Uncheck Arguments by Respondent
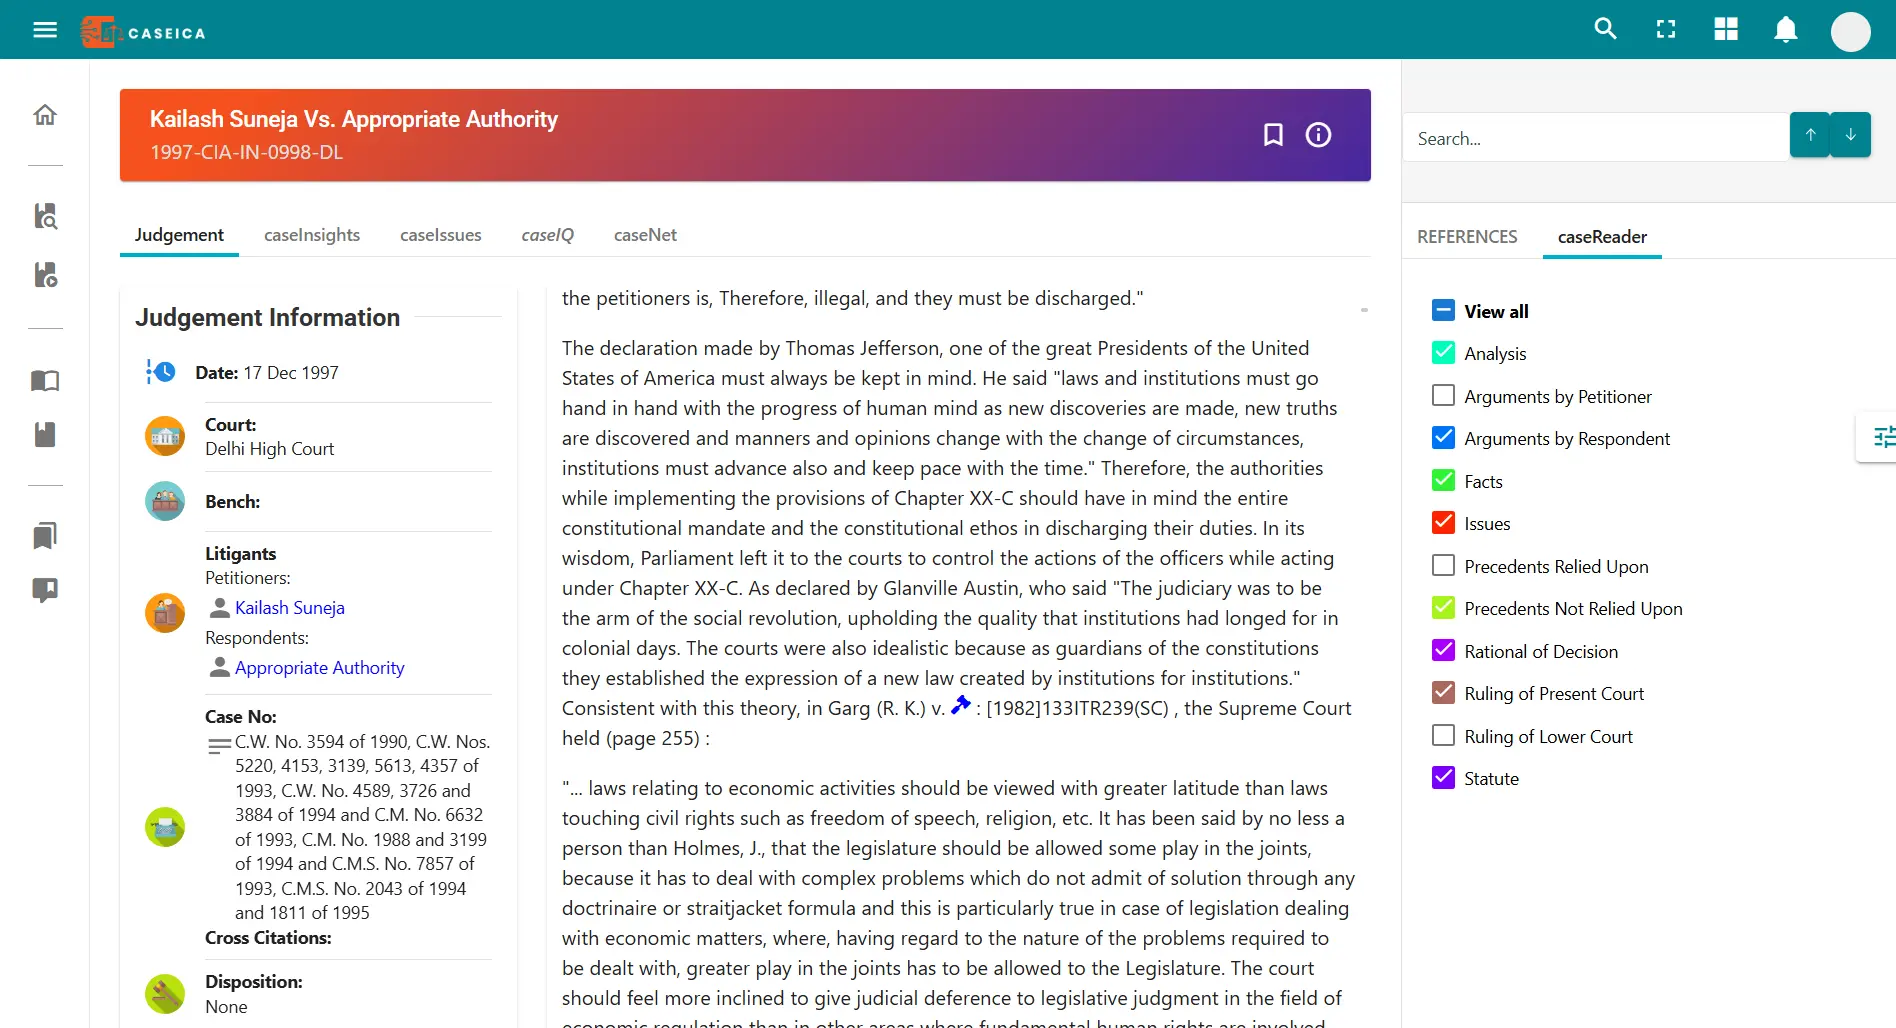 click(x=1443, y=437)
